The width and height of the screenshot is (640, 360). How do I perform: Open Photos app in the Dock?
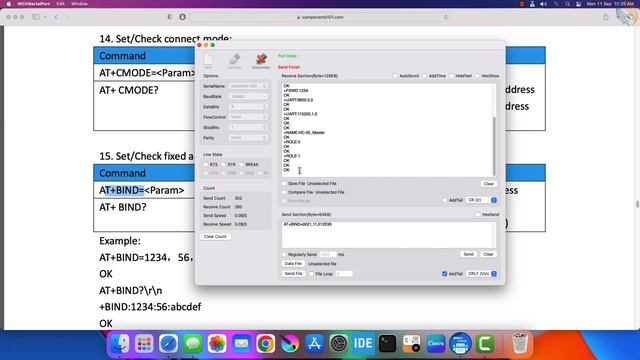point(217,344)
